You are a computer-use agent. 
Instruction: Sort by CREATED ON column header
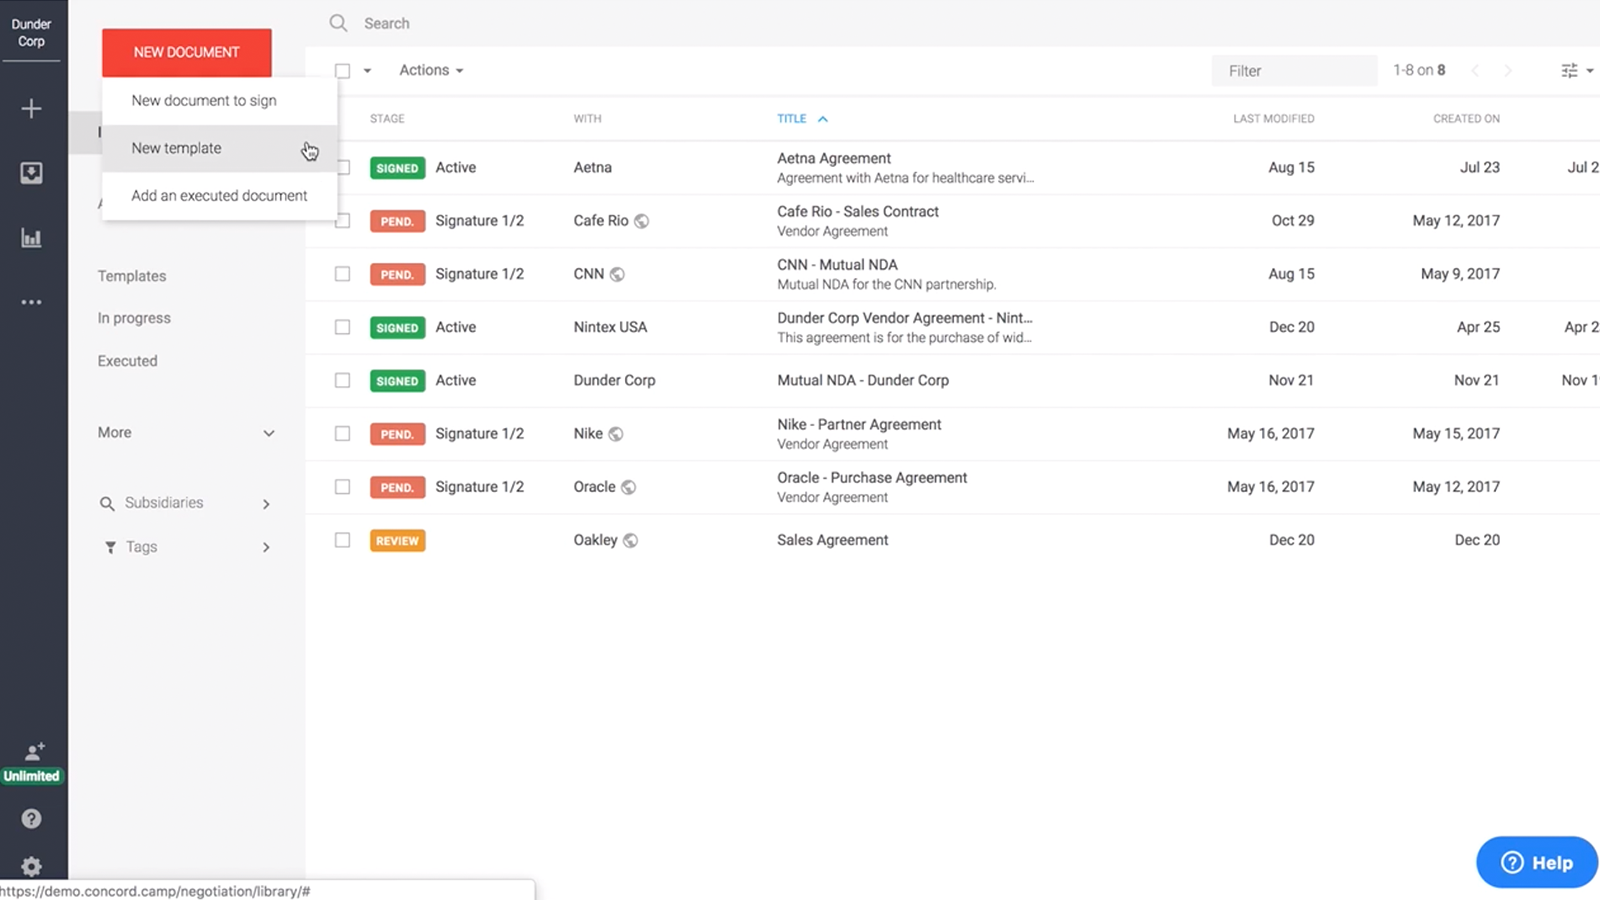(1466, 119)
